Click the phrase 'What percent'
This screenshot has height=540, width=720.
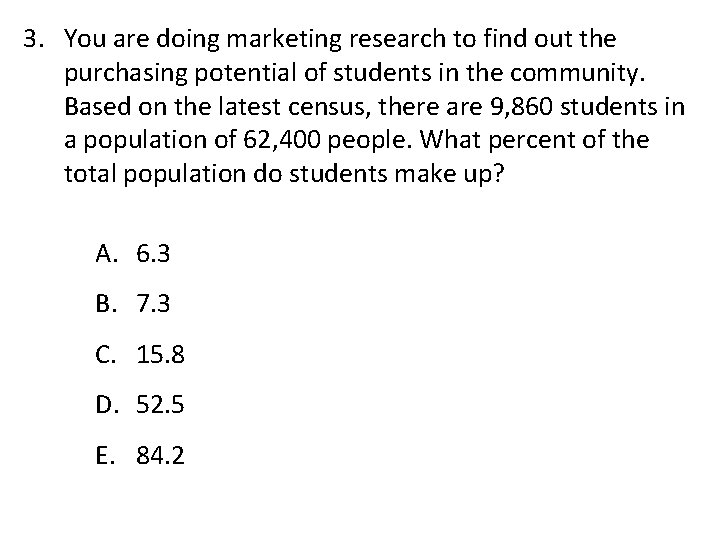click(495, 141)
